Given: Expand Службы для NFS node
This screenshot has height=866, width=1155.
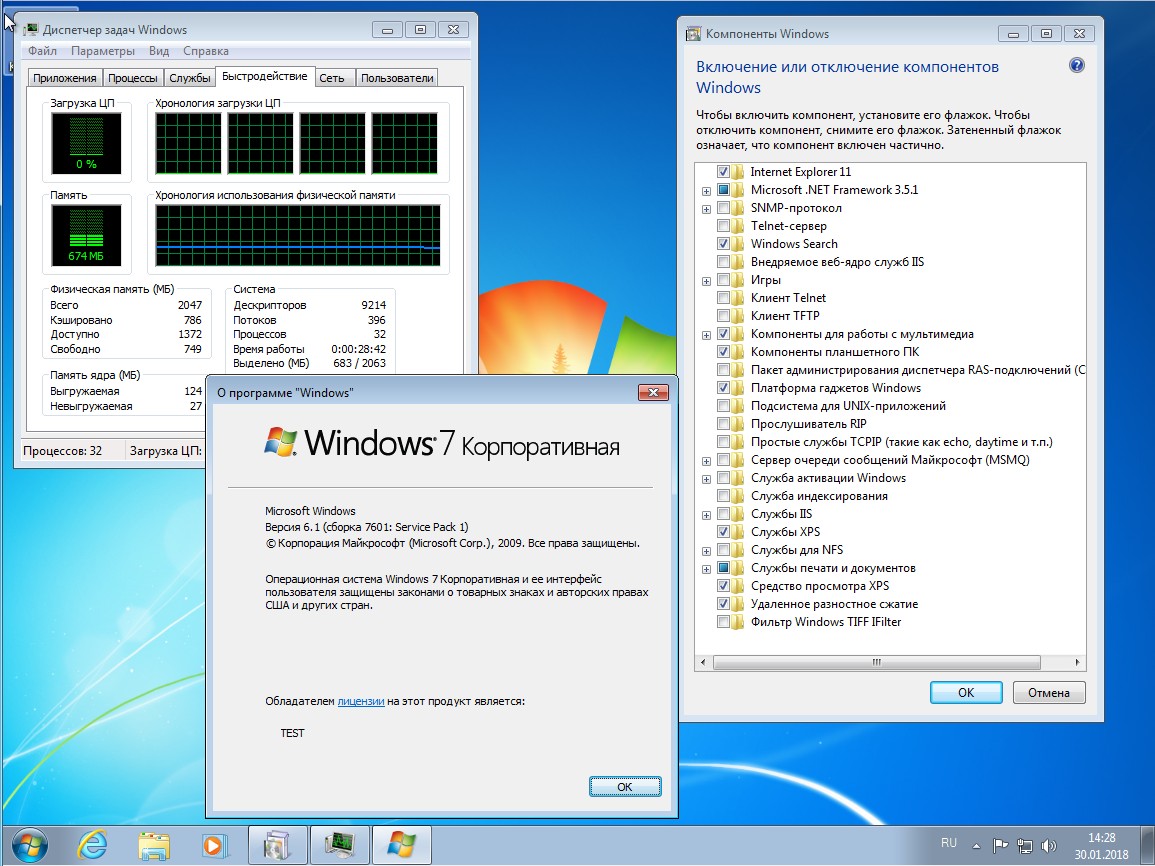Looking at the screenshot, I should point(706,552).
